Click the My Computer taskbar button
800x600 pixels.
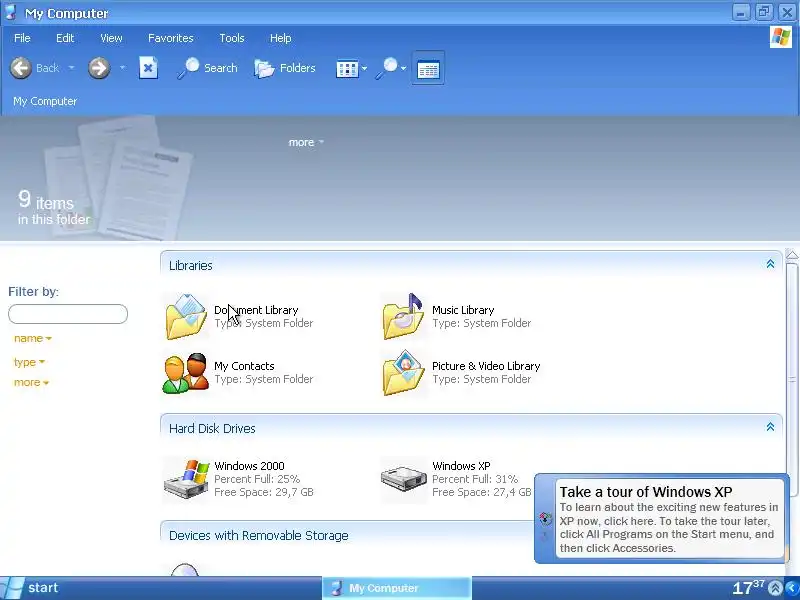(x=397, y=588)
